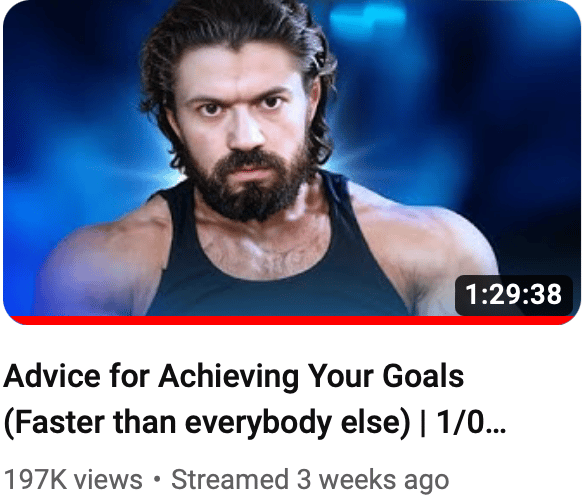
Task: Click 'Streamed 3 weeks ago' text
Action: (310, 481)
